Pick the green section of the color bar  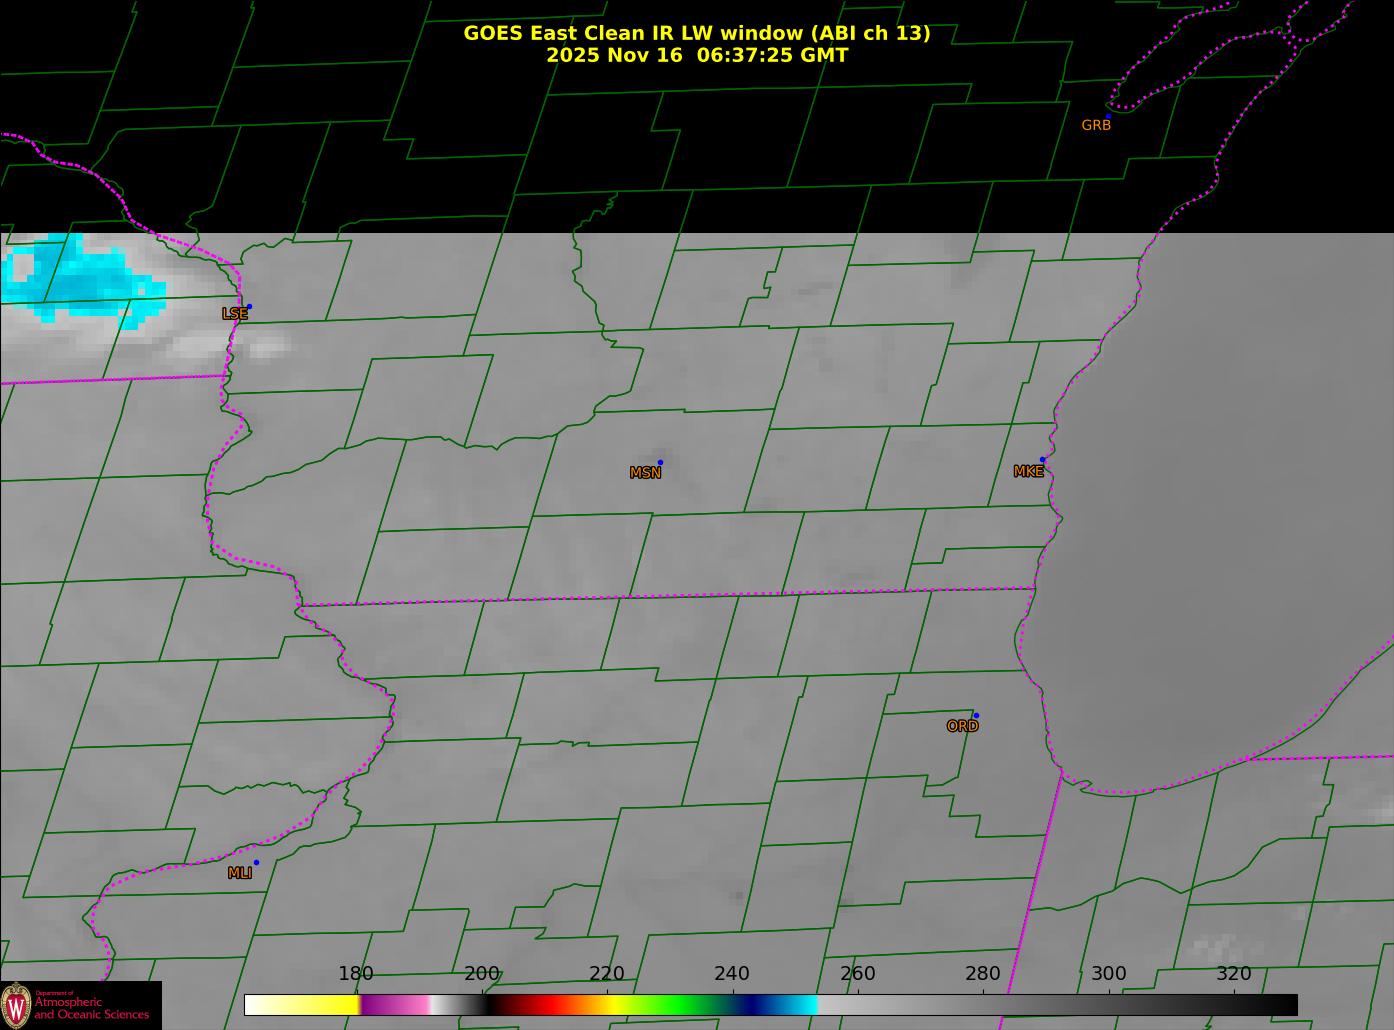(x=680, y=1004)
